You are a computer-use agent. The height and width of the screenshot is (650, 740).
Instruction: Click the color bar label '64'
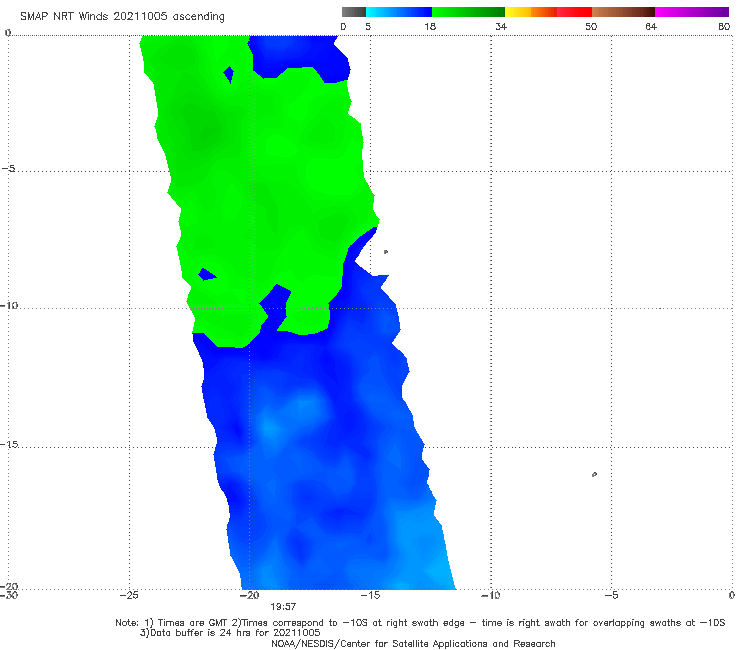(651, 27)
